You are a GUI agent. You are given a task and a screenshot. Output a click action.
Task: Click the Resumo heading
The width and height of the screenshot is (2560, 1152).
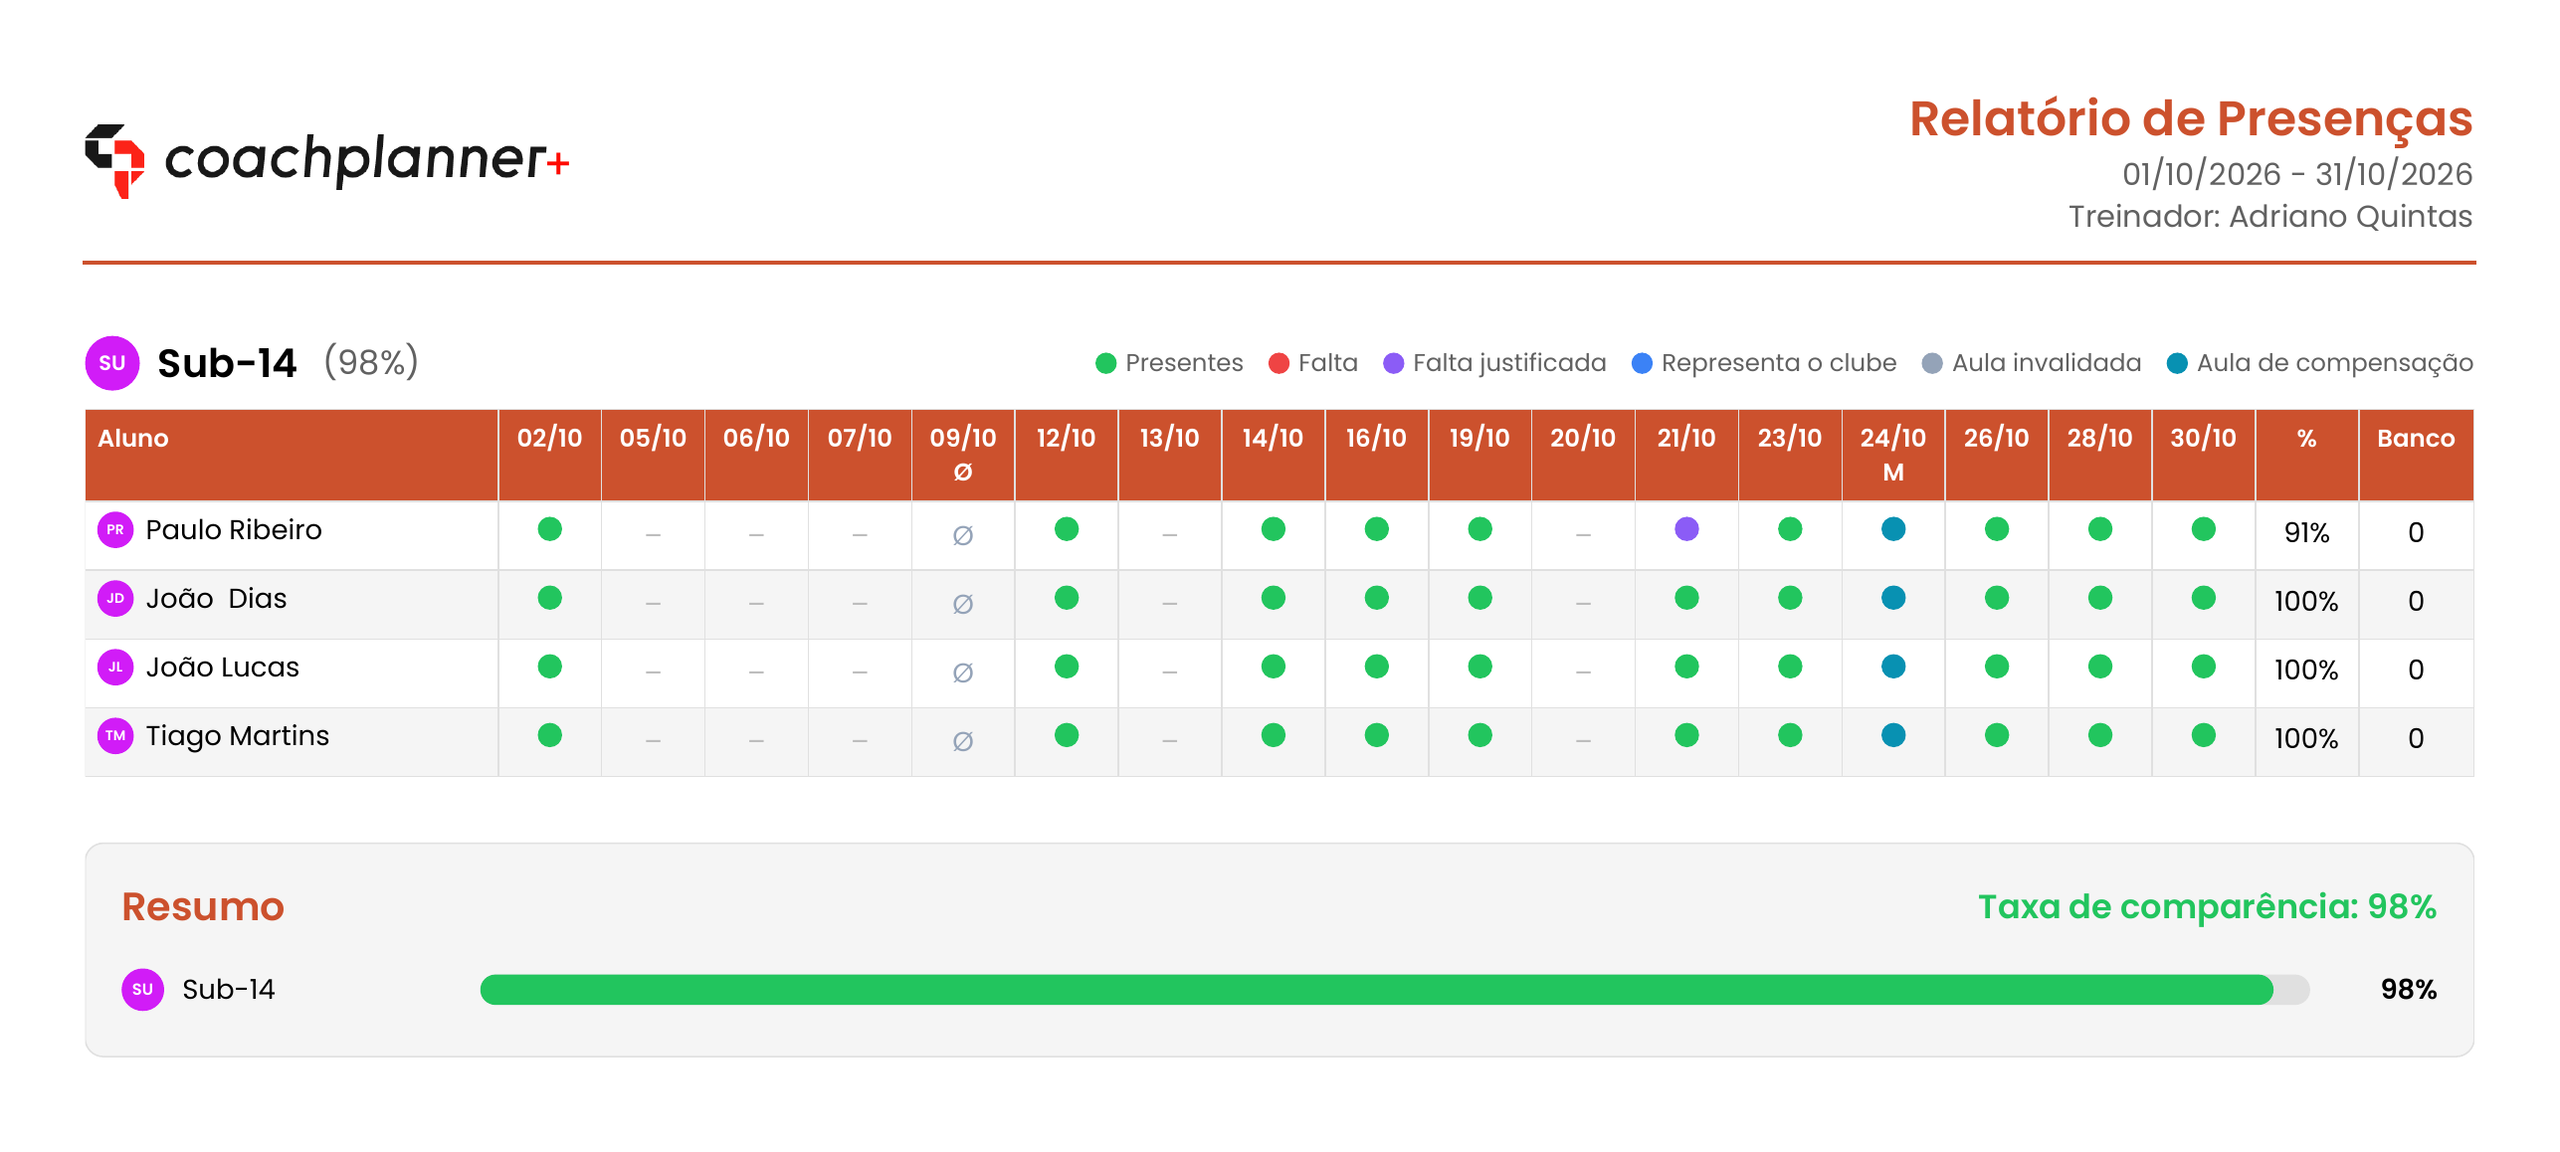(x=202, y=906)
